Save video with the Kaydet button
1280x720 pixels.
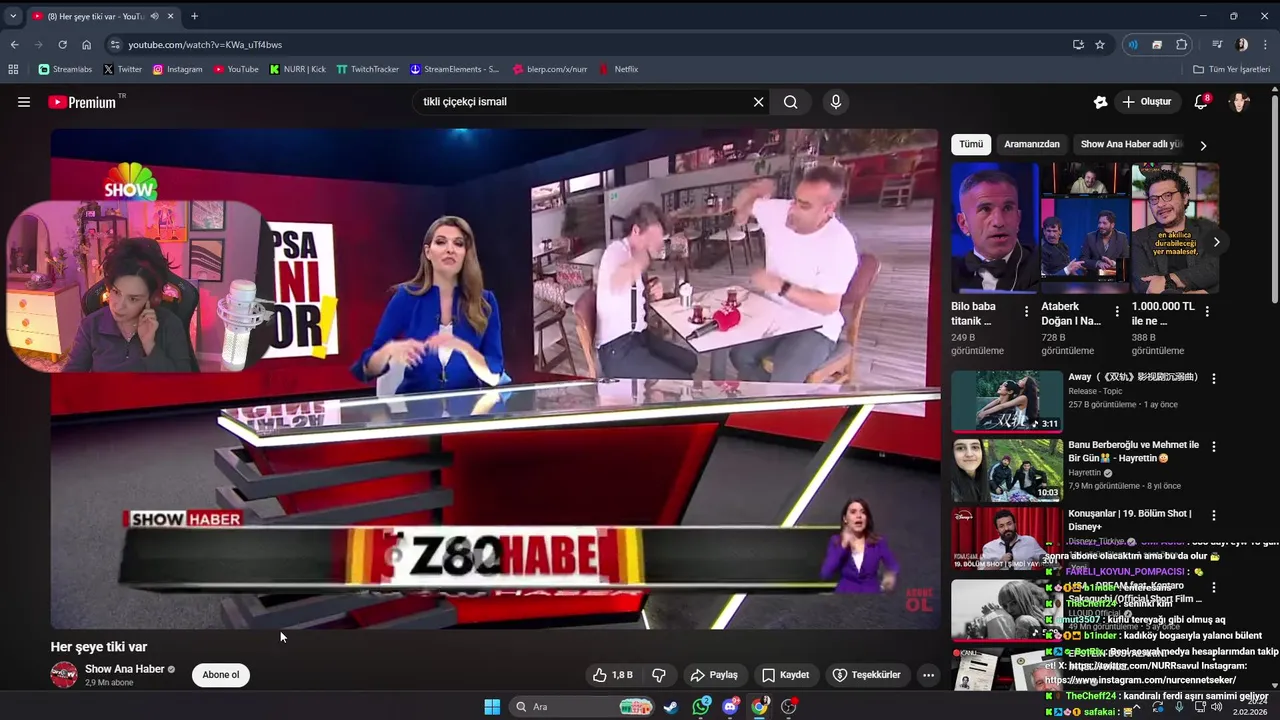pos(786,675)
